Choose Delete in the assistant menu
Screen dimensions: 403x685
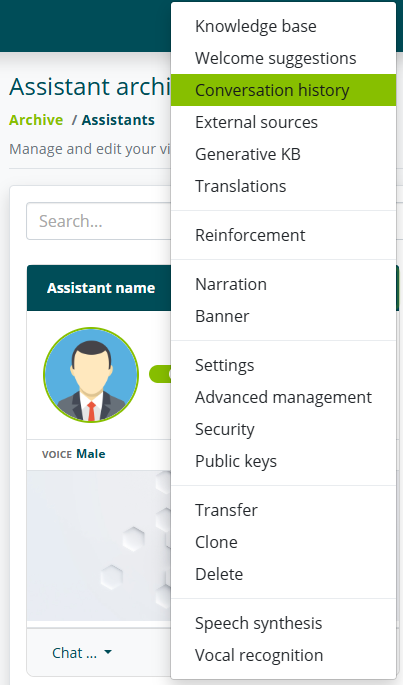(283, 574)
